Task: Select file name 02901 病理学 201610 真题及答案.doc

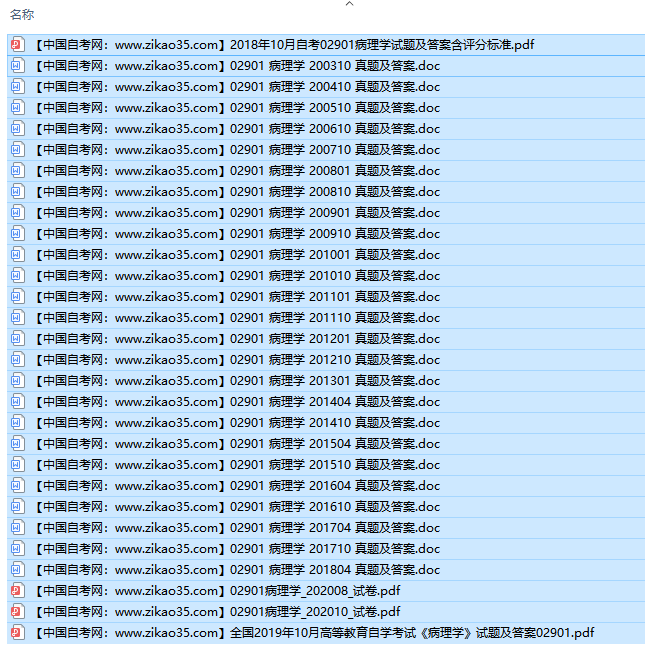Action: point(335,507)
